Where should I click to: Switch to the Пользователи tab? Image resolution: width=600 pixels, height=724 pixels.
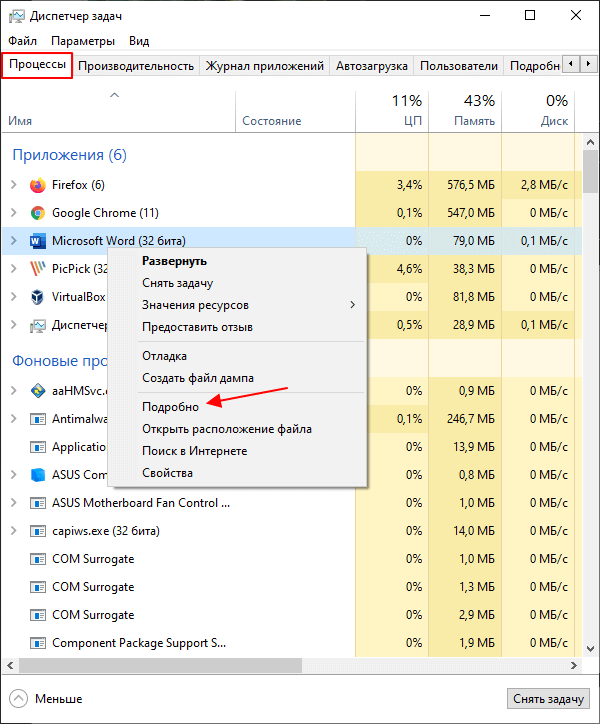(459, 66)
